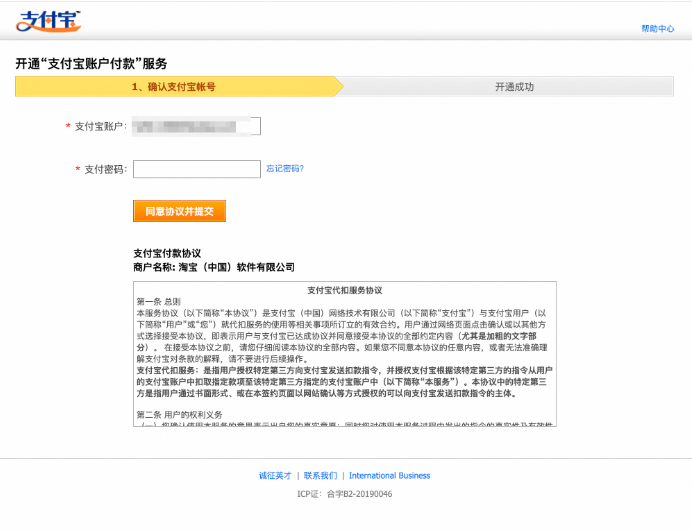692x531 pixels.
Task: Click the 第二条 用户的权利义务 clause heading
Action: 179,415
